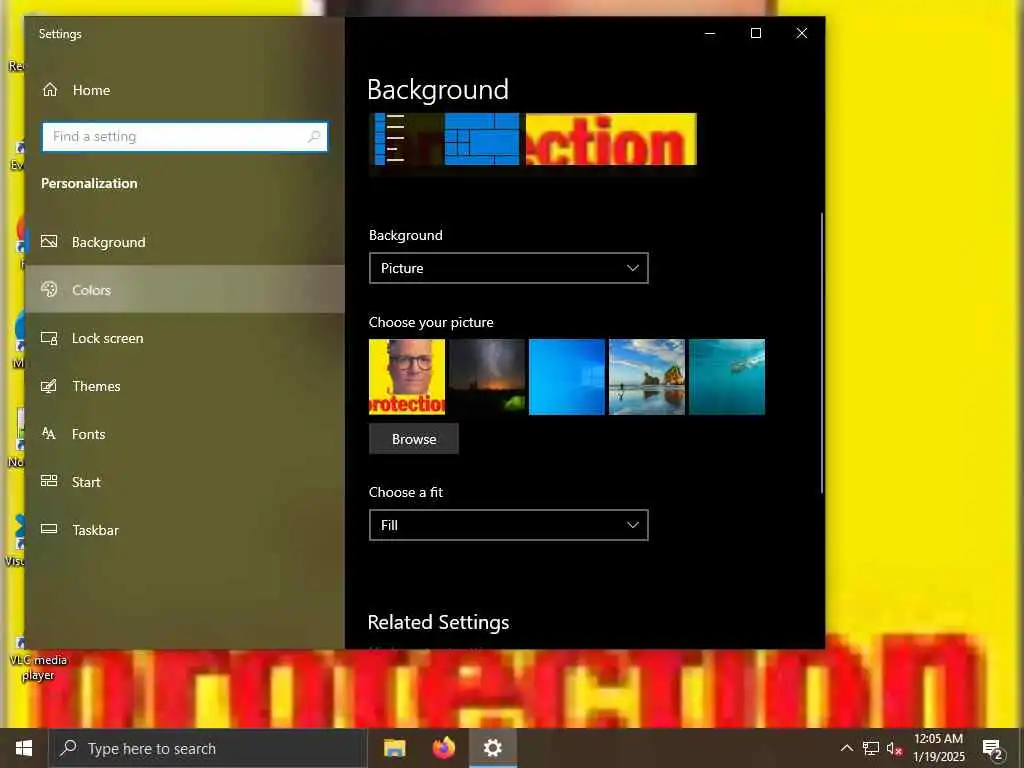This screenshot has height=768, width=1024.
Task: Select the beach rock picture thumbnail
Action: 647,377
